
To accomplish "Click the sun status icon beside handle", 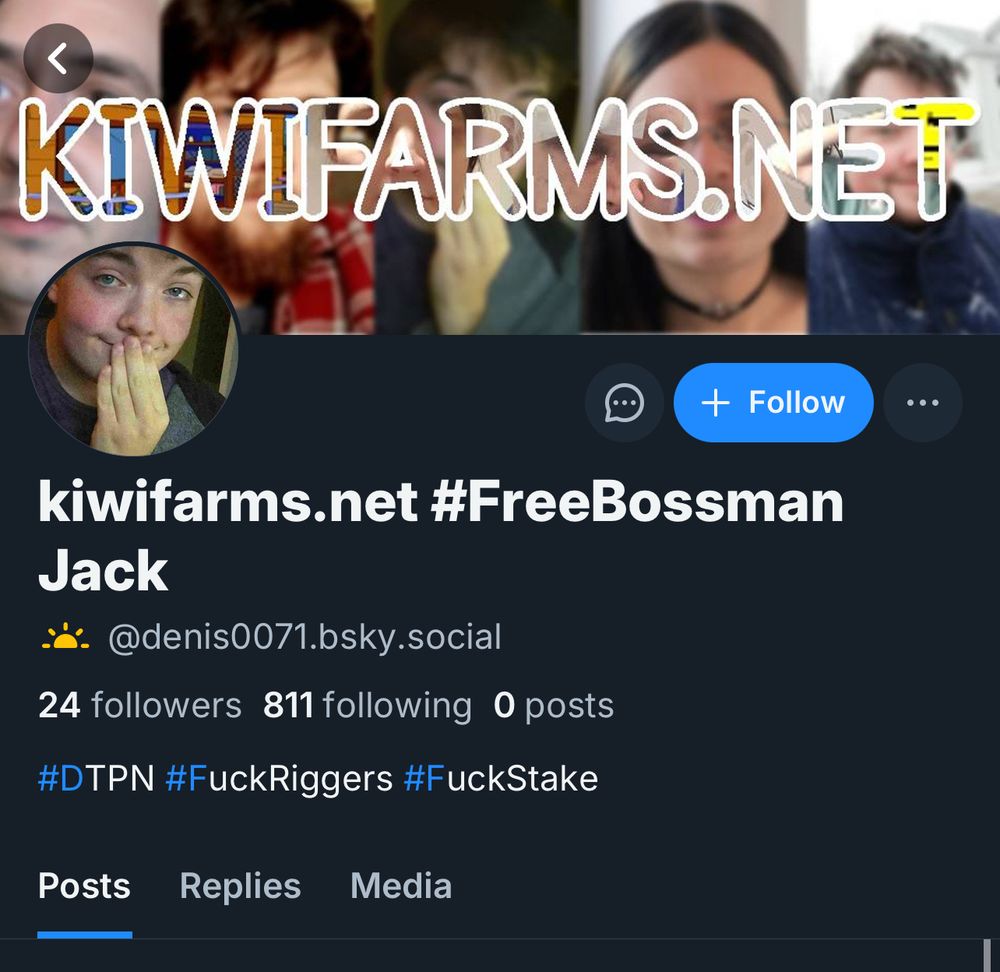I will (x=65, y=637).
